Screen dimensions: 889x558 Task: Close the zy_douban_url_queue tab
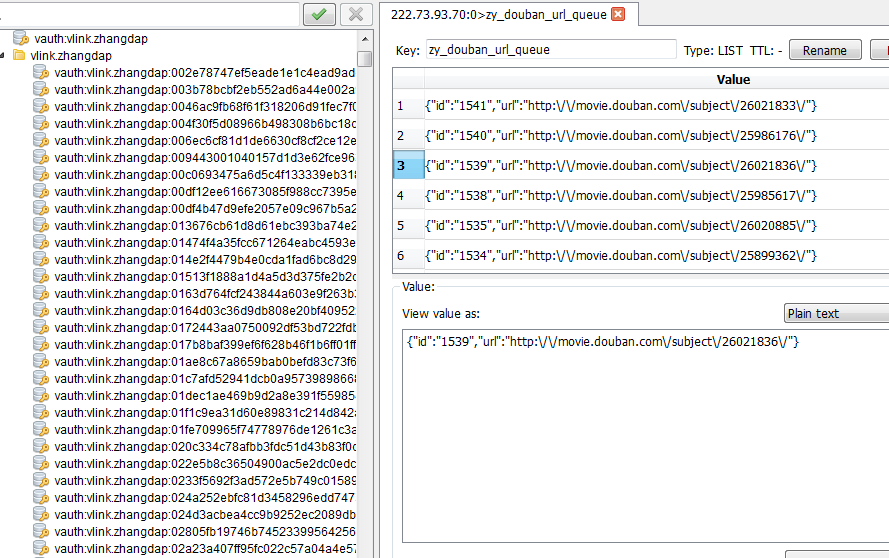click(x=618, y=14)
